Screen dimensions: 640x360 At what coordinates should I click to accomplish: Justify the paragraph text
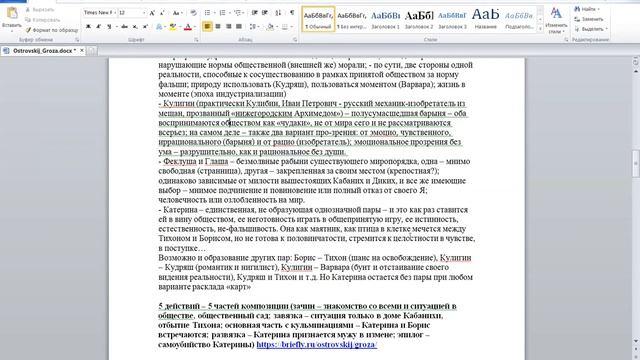click(239, 27)
